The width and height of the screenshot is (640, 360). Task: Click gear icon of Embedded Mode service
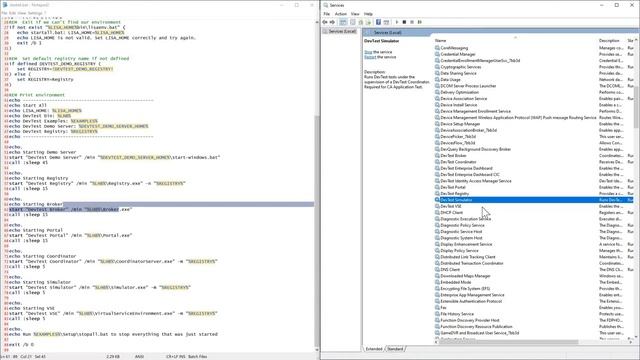437,282
